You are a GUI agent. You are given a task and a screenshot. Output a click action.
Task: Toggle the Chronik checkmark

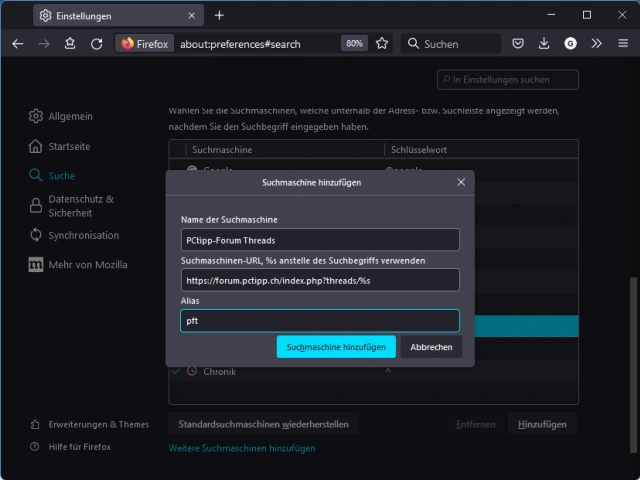point(176,371)
